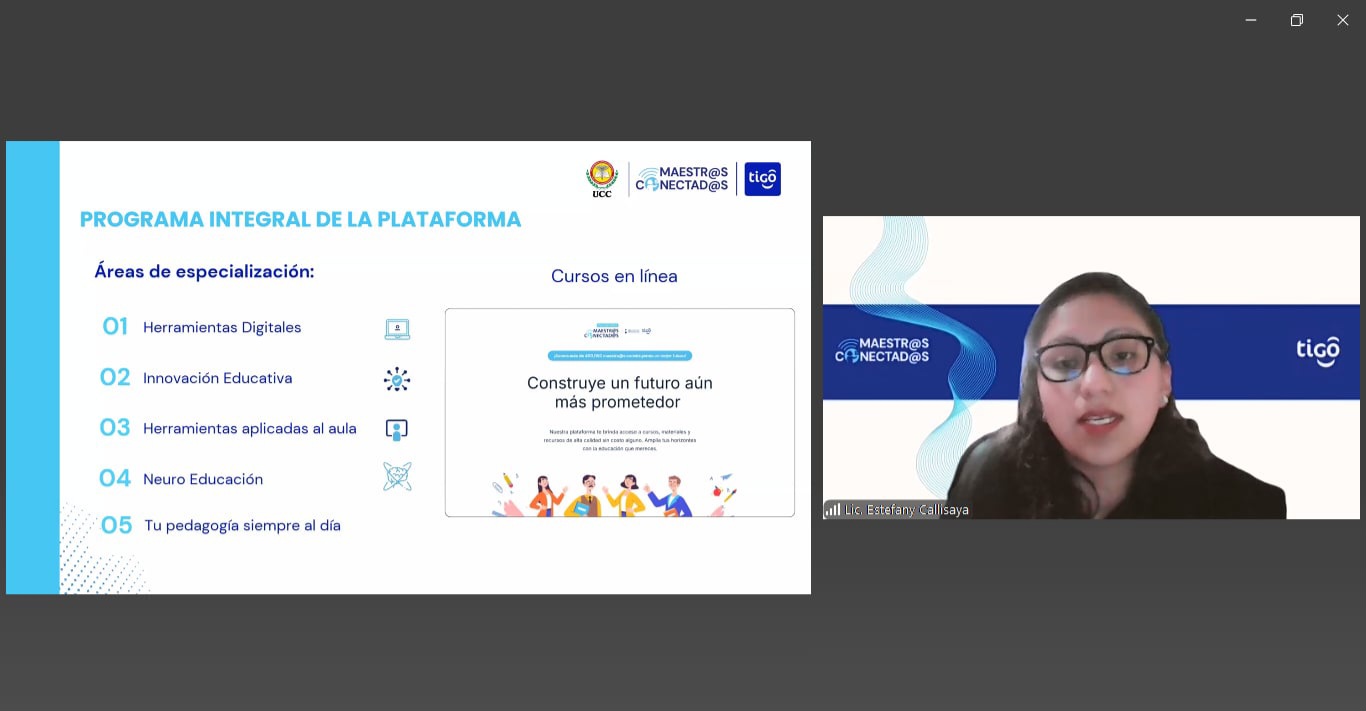Select the Tu pedagogía siempre al día item
Image resolution: width=1366 pixels, height=711 pixels.
[x=242, y=526]
